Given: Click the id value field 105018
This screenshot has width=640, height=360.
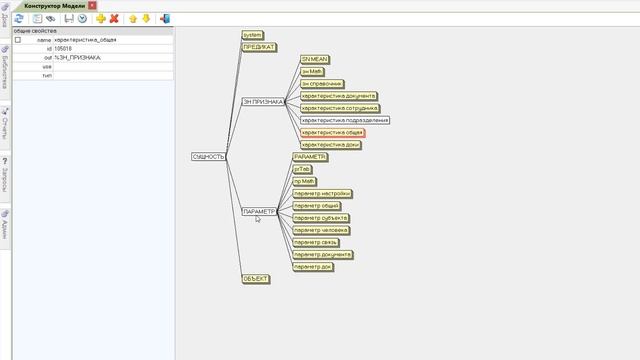Looking at the screenshot, I should tap(113, 49).
